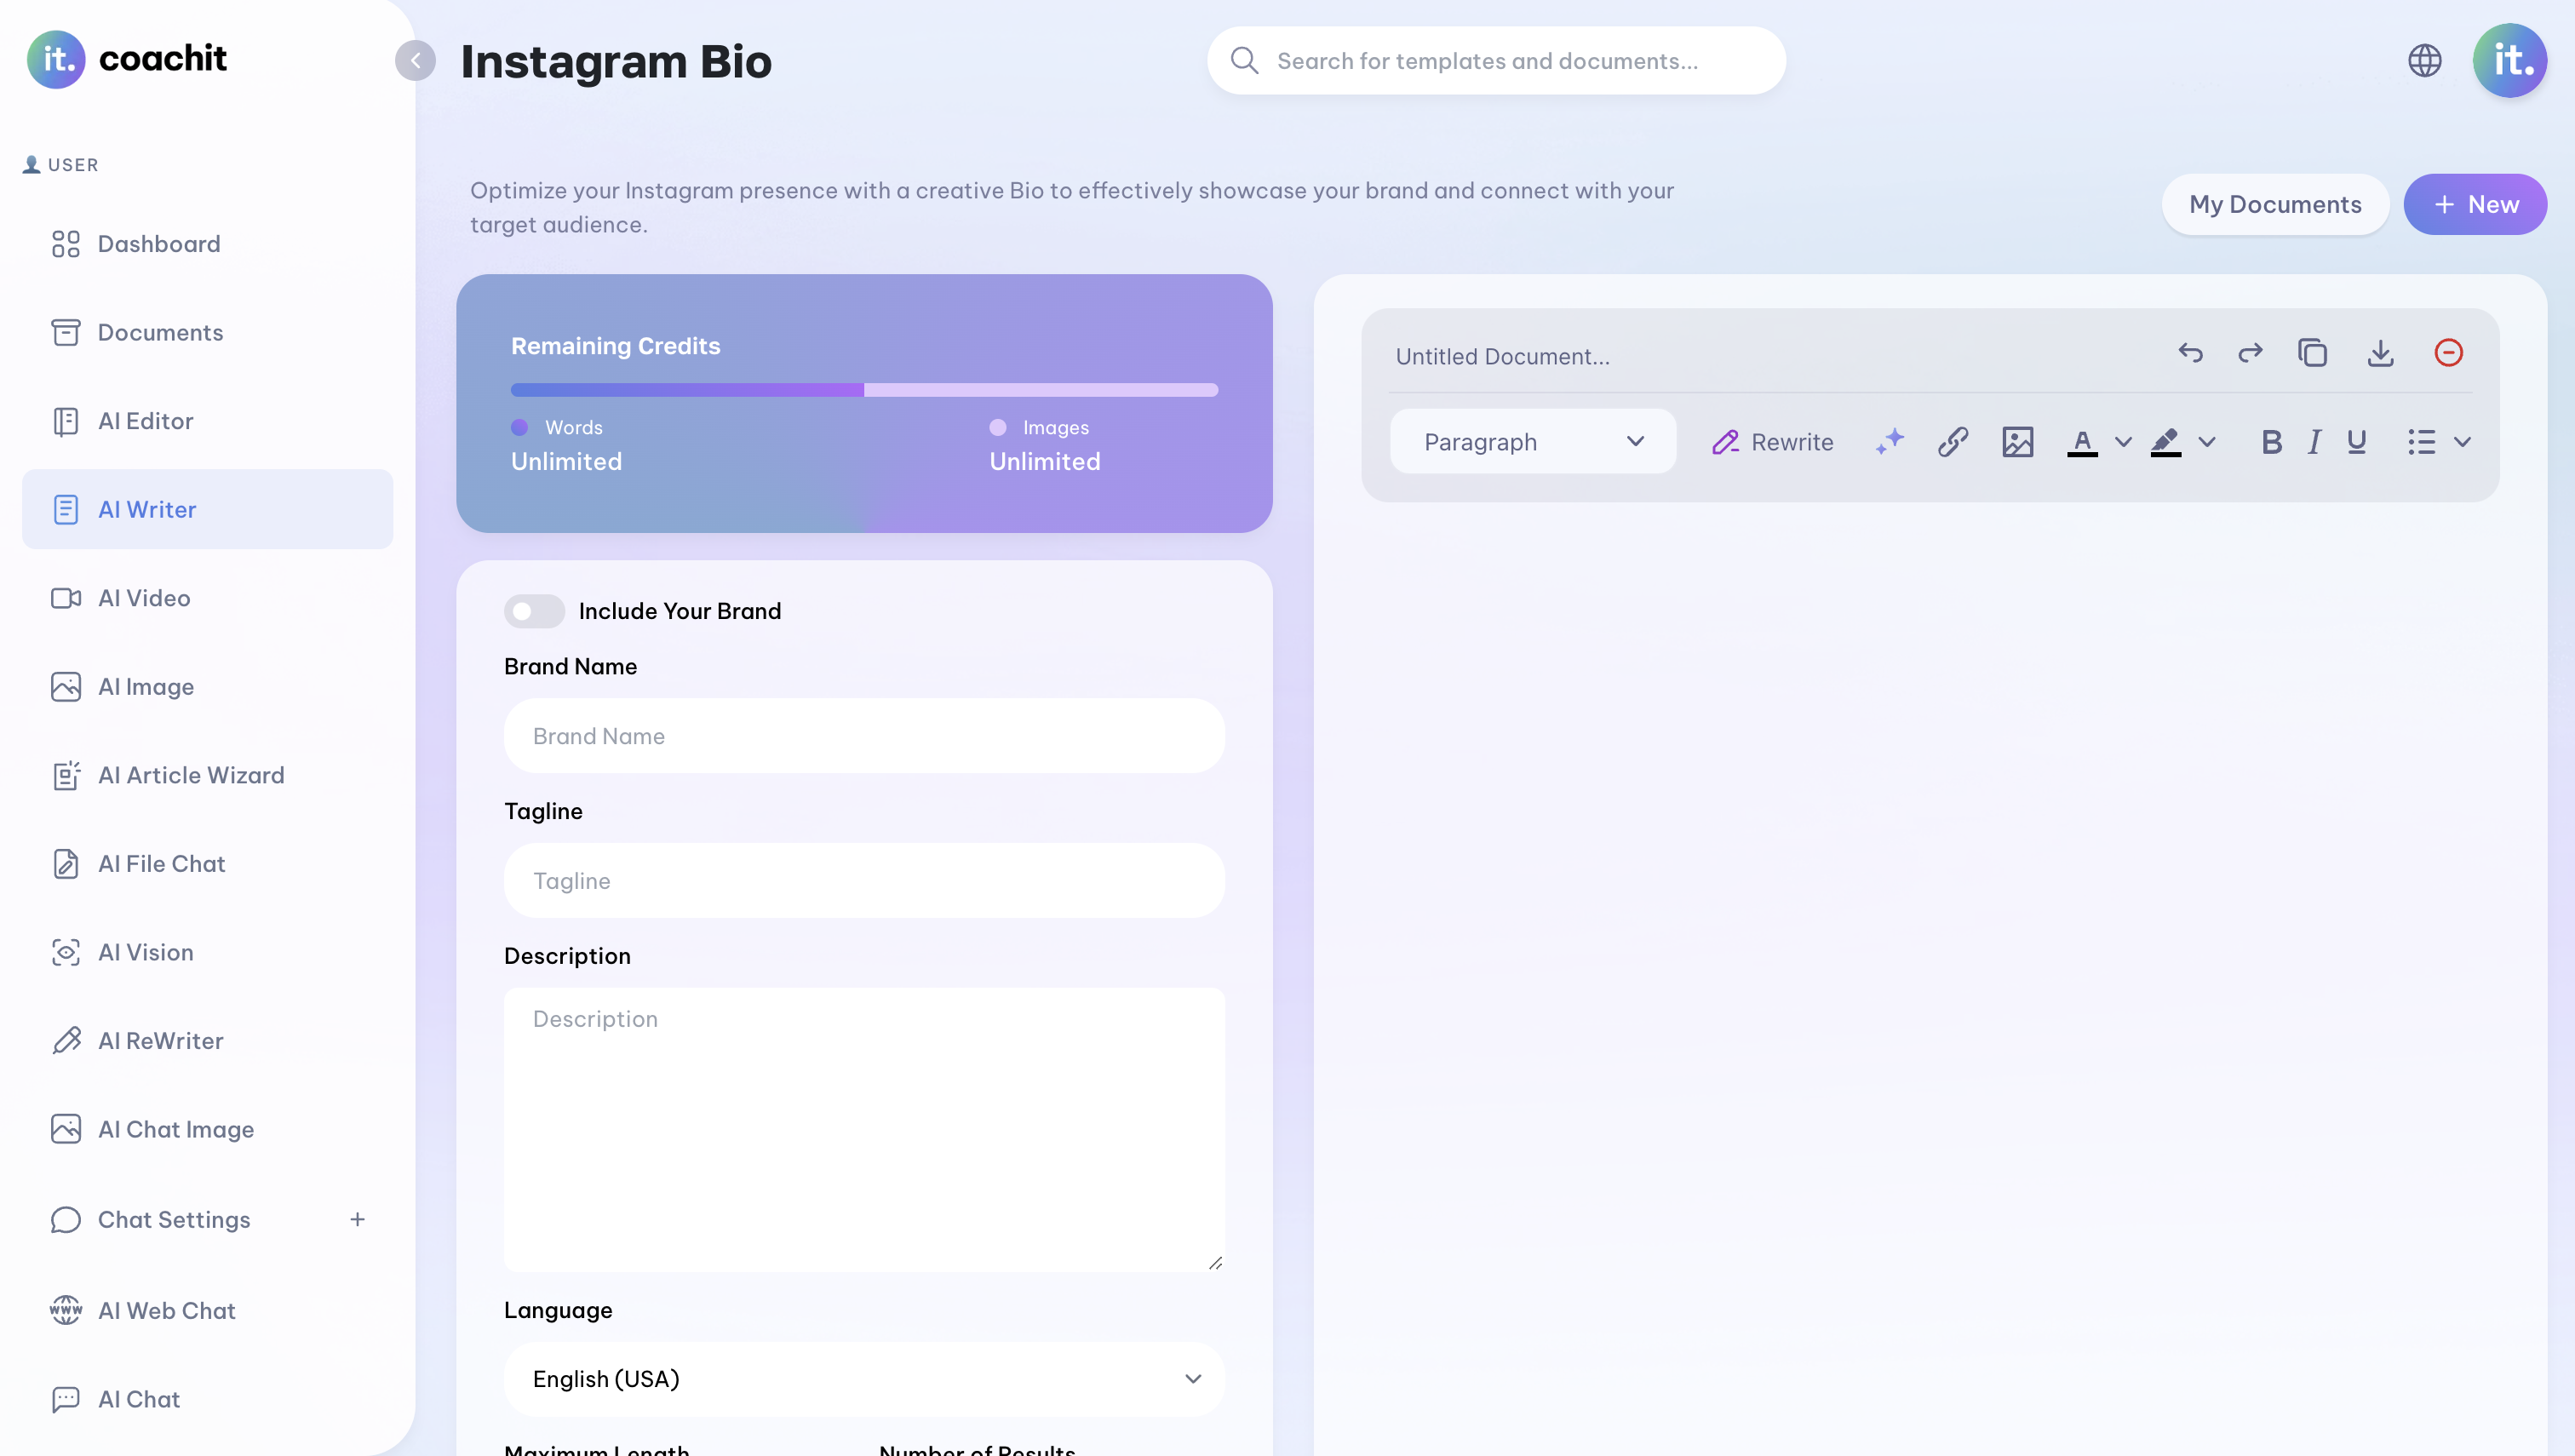
Task: Enable the Include Your Brand switch
Action: (x=534, y=611)
